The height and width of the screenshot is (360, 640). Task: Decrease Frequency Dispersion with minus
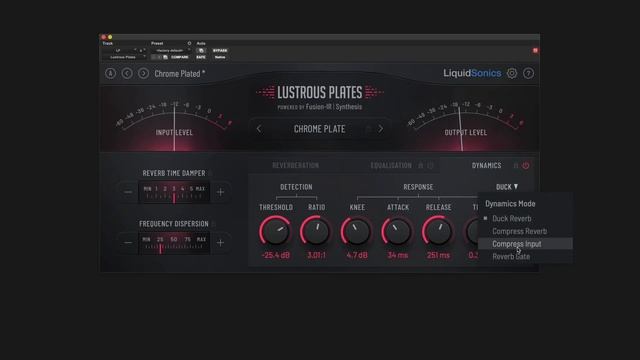click(x=128, y=243)
